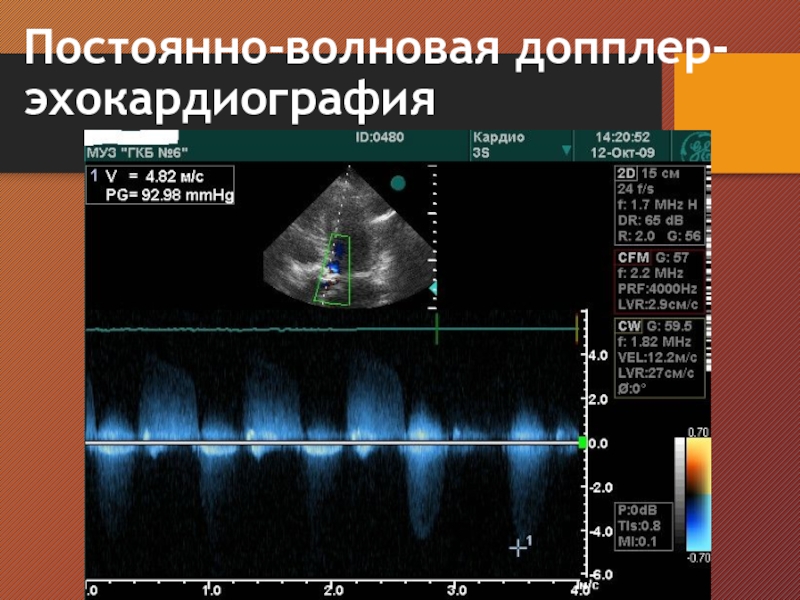Screen dimensions: 800x600
Task: Click the text "P:0dB"
Action: [x=637, y=510]
